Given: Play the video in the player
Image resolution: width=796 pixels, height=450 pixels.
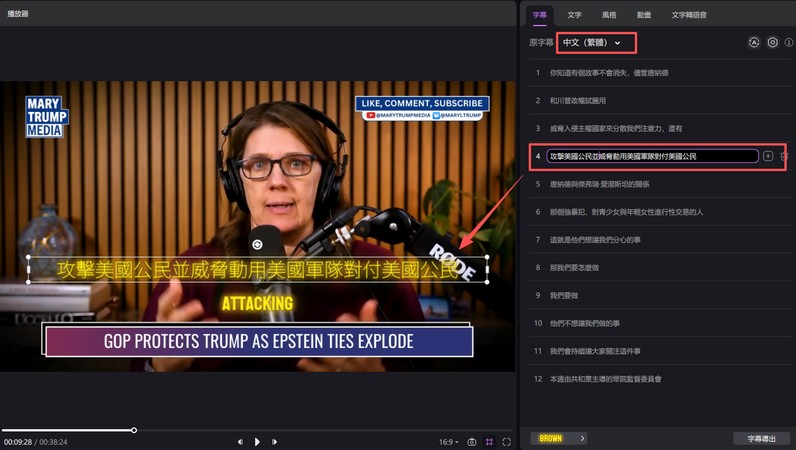Looking at the screenshot, I should (x=257, y=442).
